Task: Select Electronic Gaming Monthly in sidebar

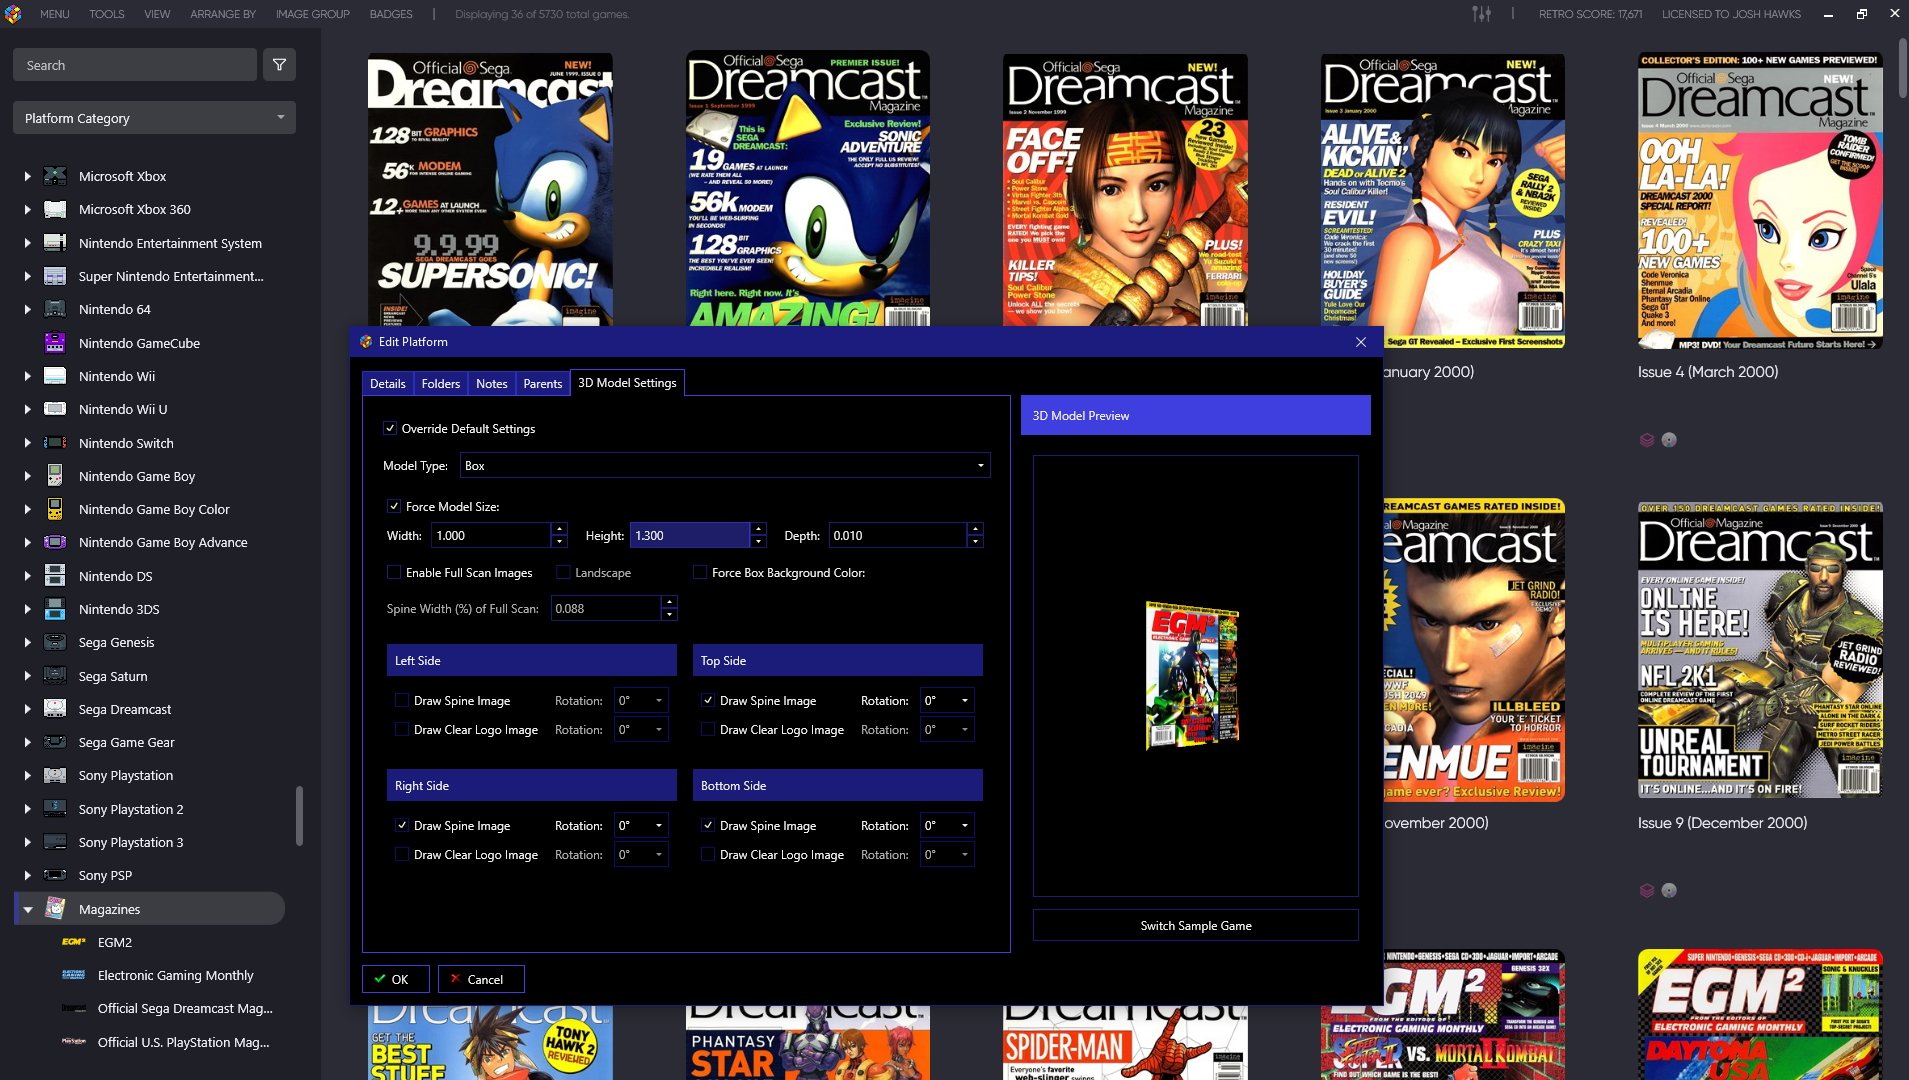Action: (175, 975)
